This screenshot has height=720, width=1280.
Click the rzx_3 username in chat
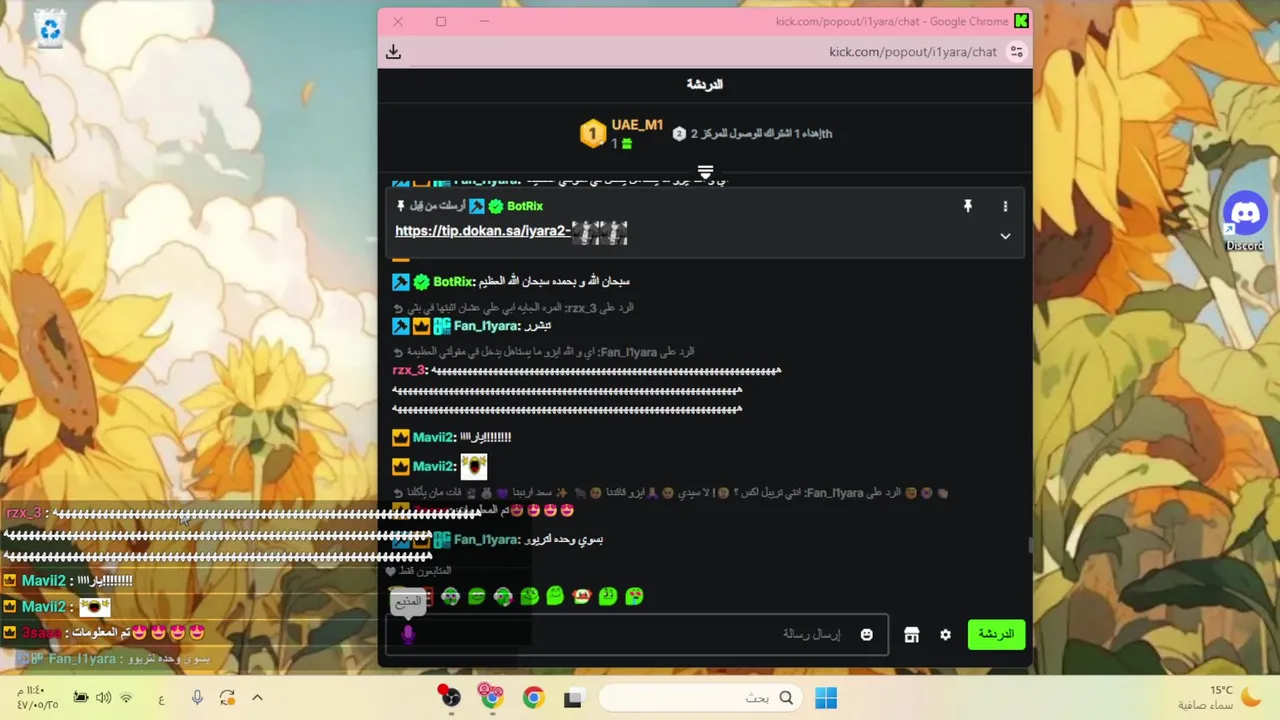(409, 371)
